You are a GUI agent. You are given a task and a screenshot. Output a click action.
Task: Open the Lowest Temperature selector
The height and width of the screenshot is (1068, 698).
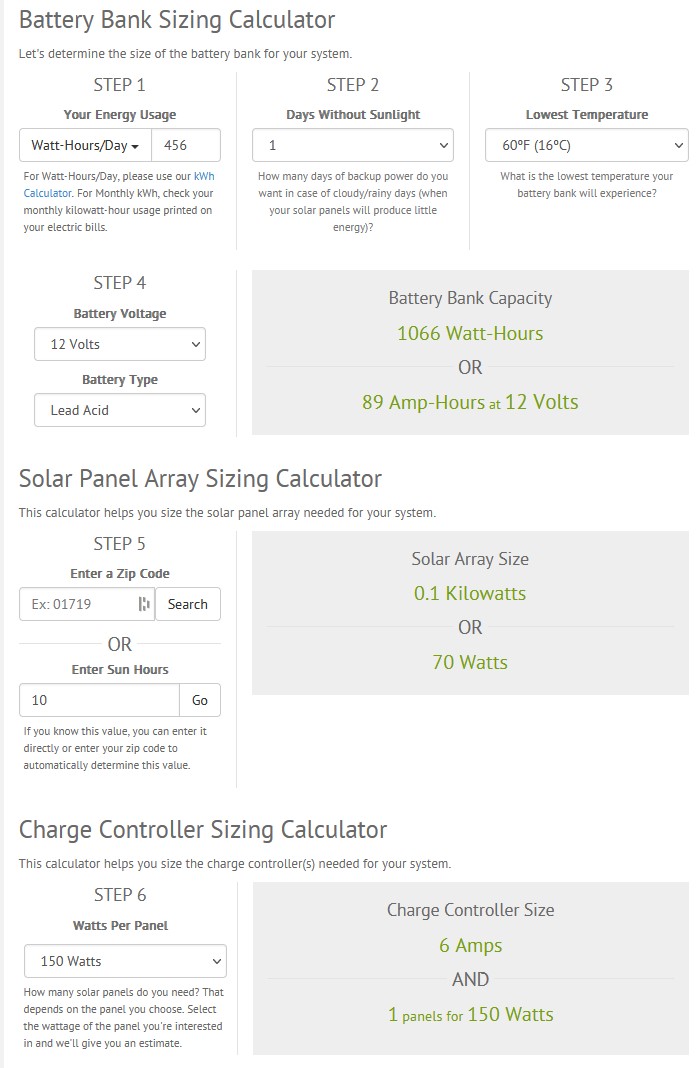tap(586, 145)
